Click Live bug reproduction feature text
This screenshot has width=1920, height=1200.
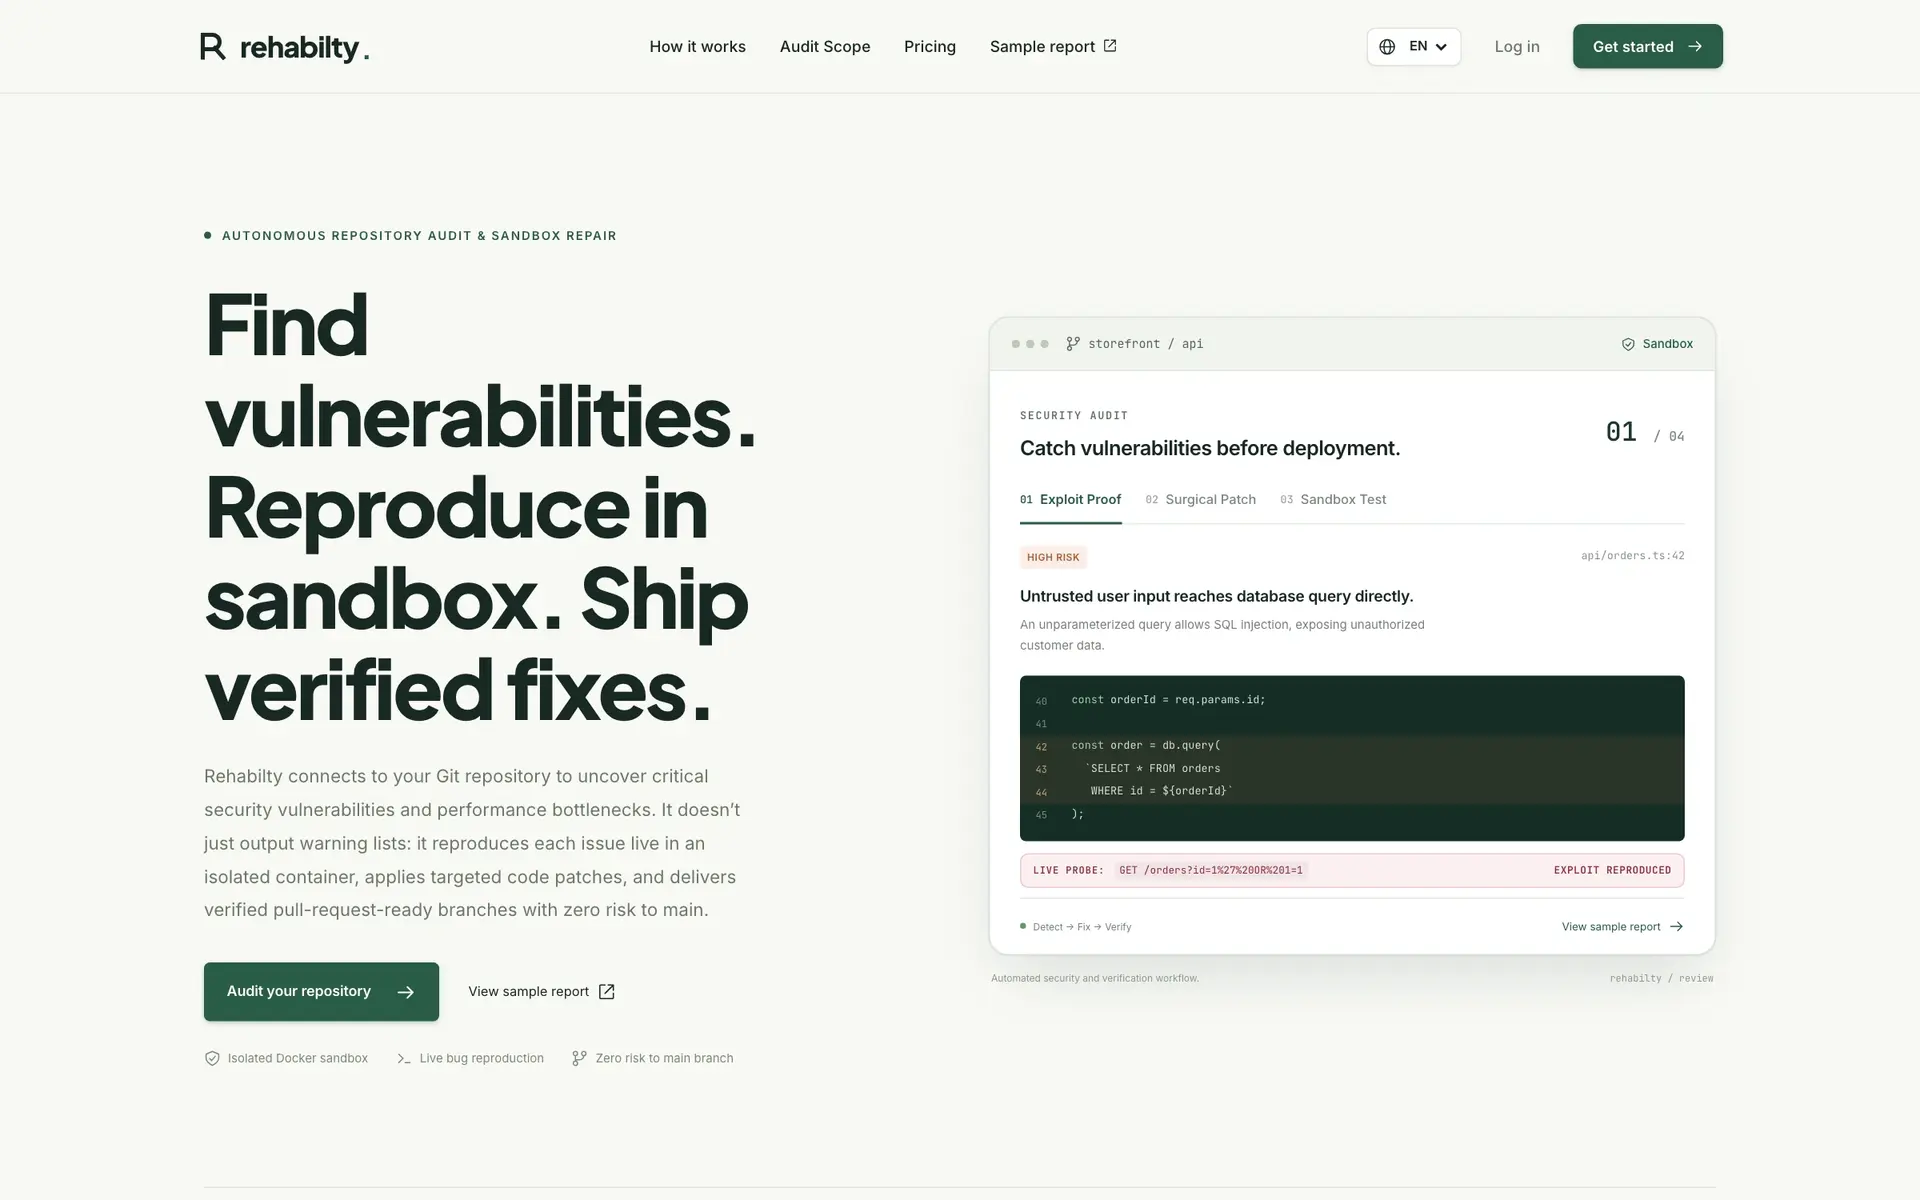coord(482,1058)
